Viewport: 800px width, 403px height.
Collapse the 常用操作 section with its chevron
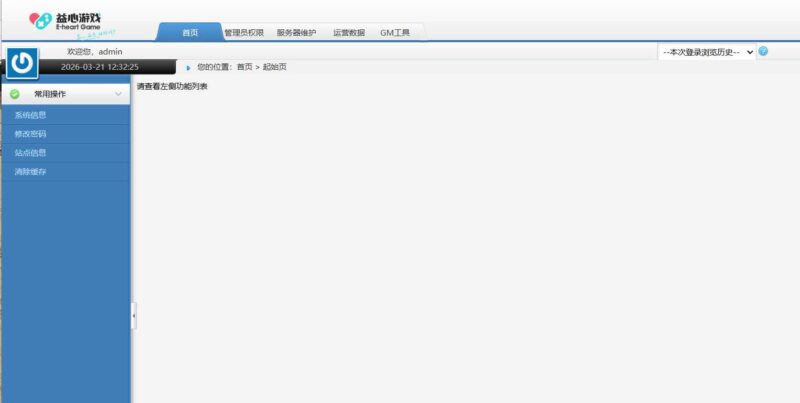pos(118,94)
